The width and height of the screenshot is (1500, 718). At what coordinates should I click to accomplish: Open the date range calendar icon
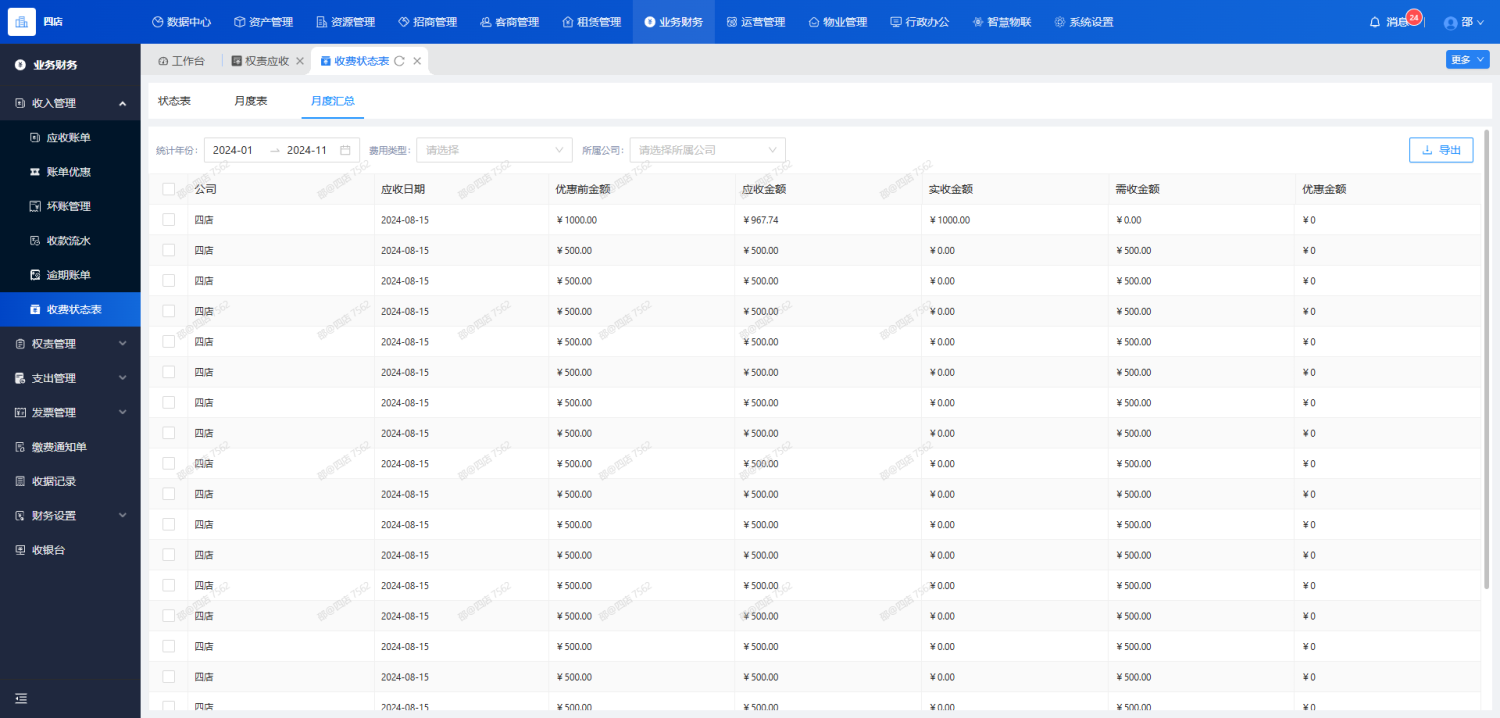346,150
